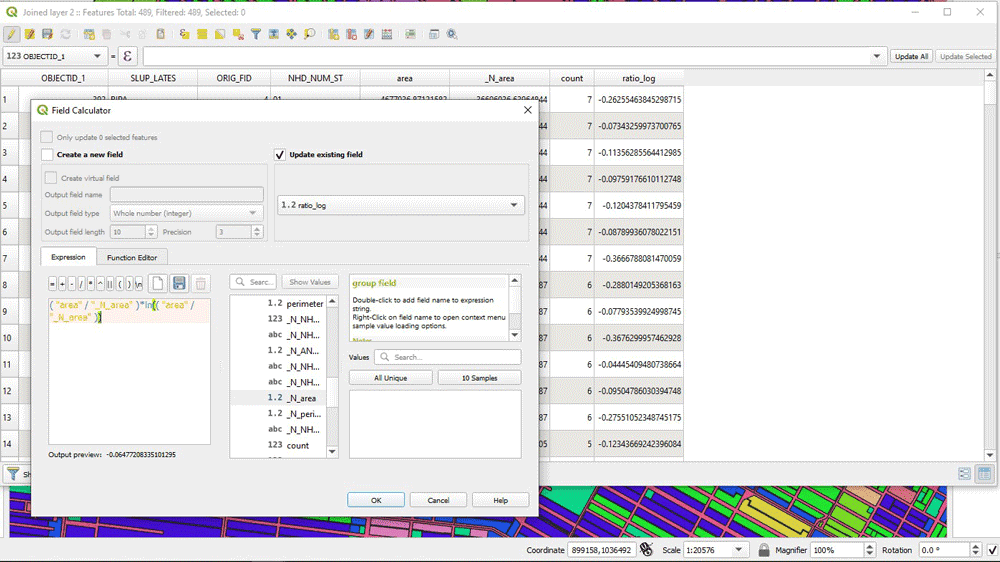Reload the attribute table
Viewport: 1000px width, 562px height.
(65, 34)
